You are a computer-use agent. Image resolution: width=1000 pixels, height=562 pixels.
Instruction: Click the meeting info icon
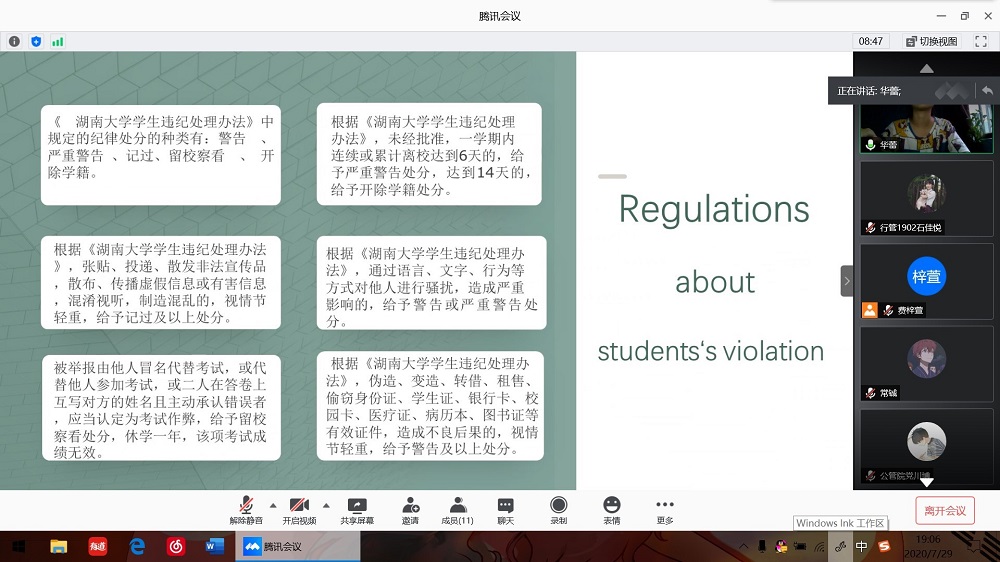14,42
